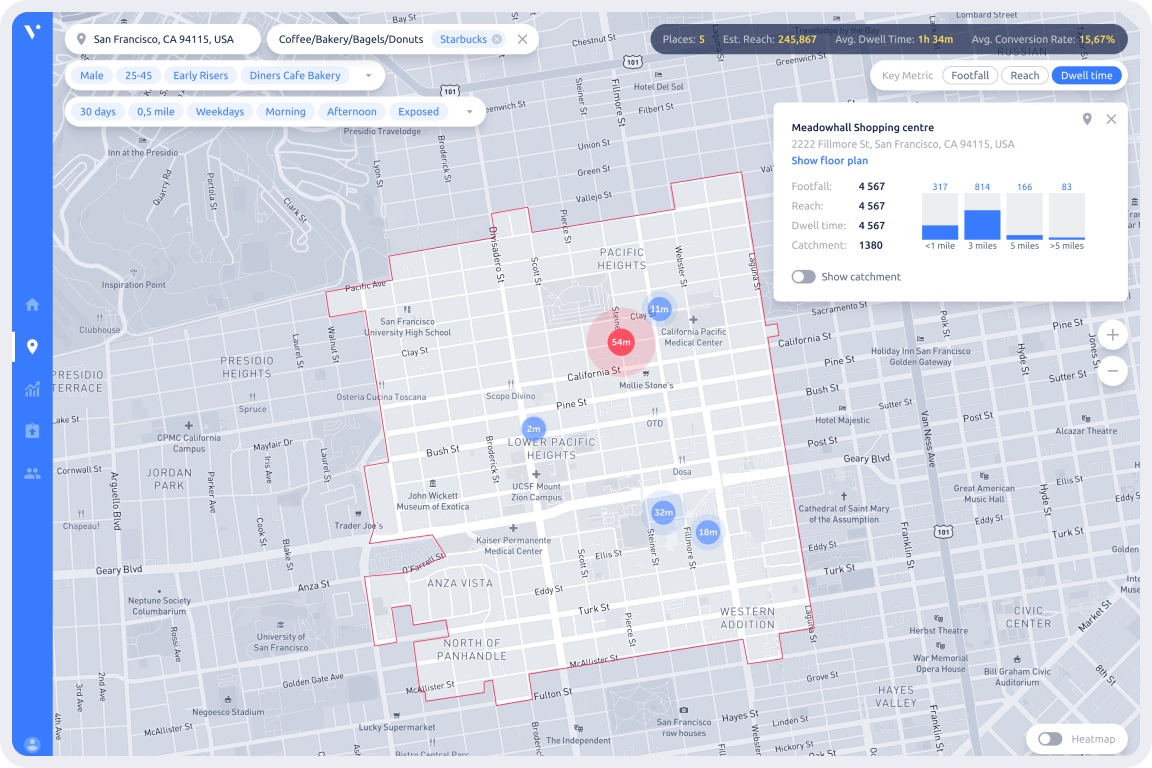The image size is (1152, 768).
Task: Remove the Starbucks filter tag
Action: 497,39
